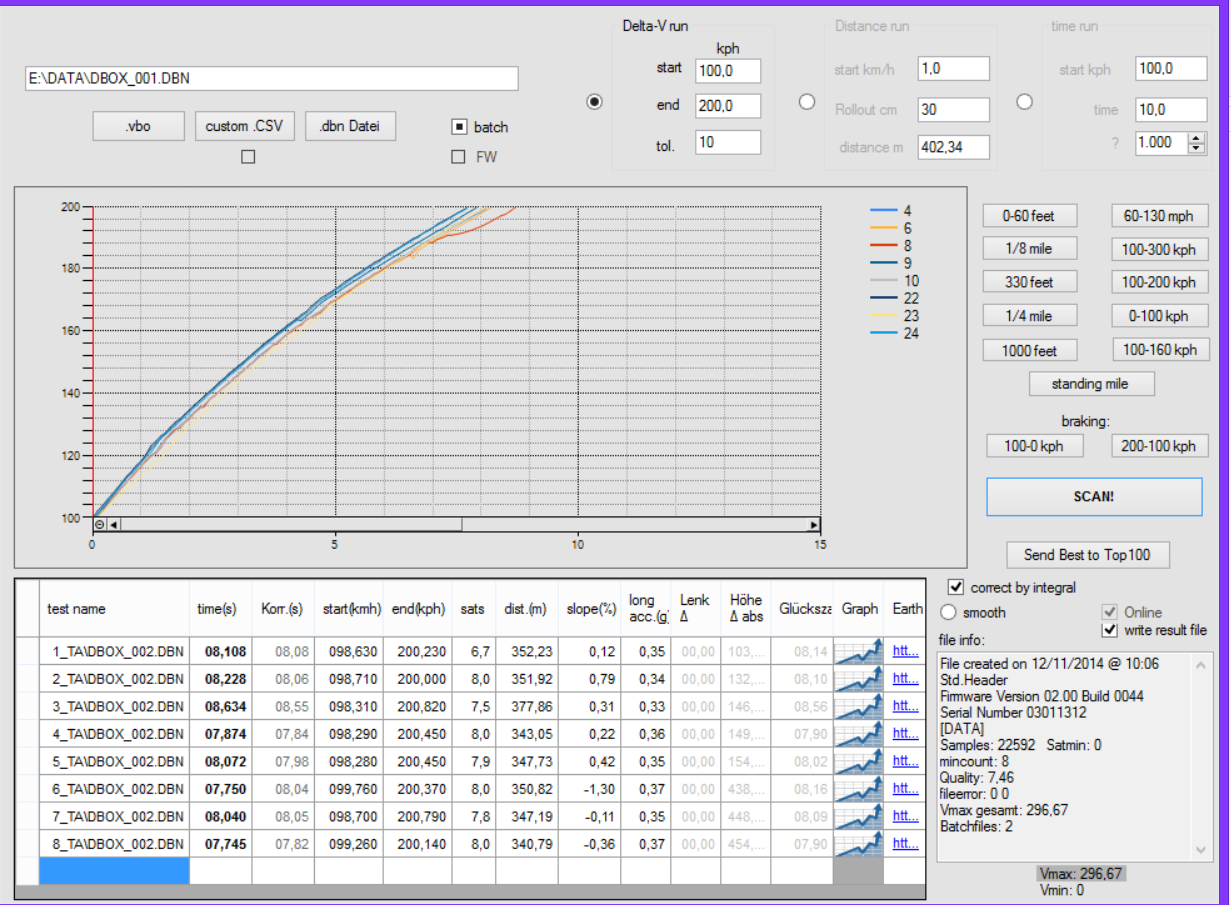Toggle the 'correct by integral' checkbox
Image resolution: width=1231 pixels, height=905 pixels.
click(x=955, y=587)
